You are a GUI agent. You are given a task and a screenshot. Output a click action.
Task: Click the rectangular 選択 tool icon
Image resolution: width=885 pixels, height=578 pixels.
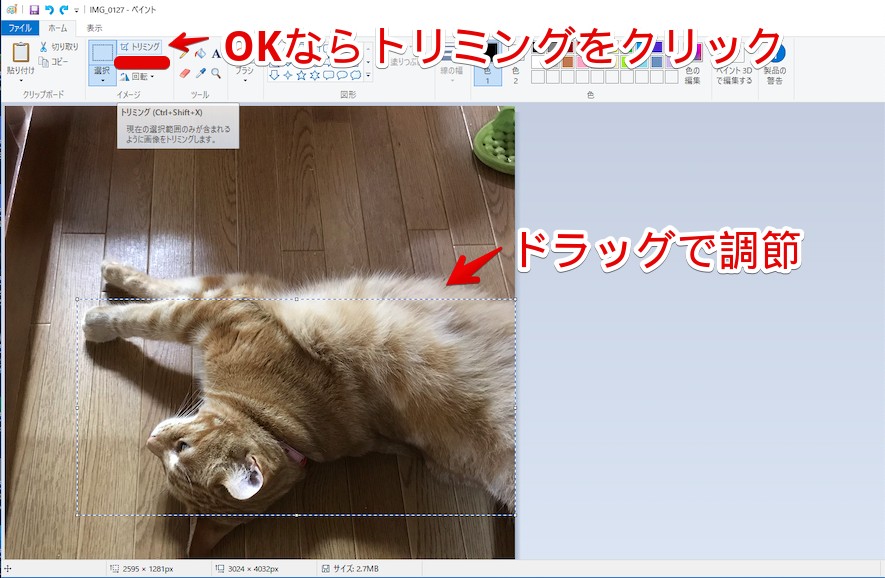click(x=102, y=52)
